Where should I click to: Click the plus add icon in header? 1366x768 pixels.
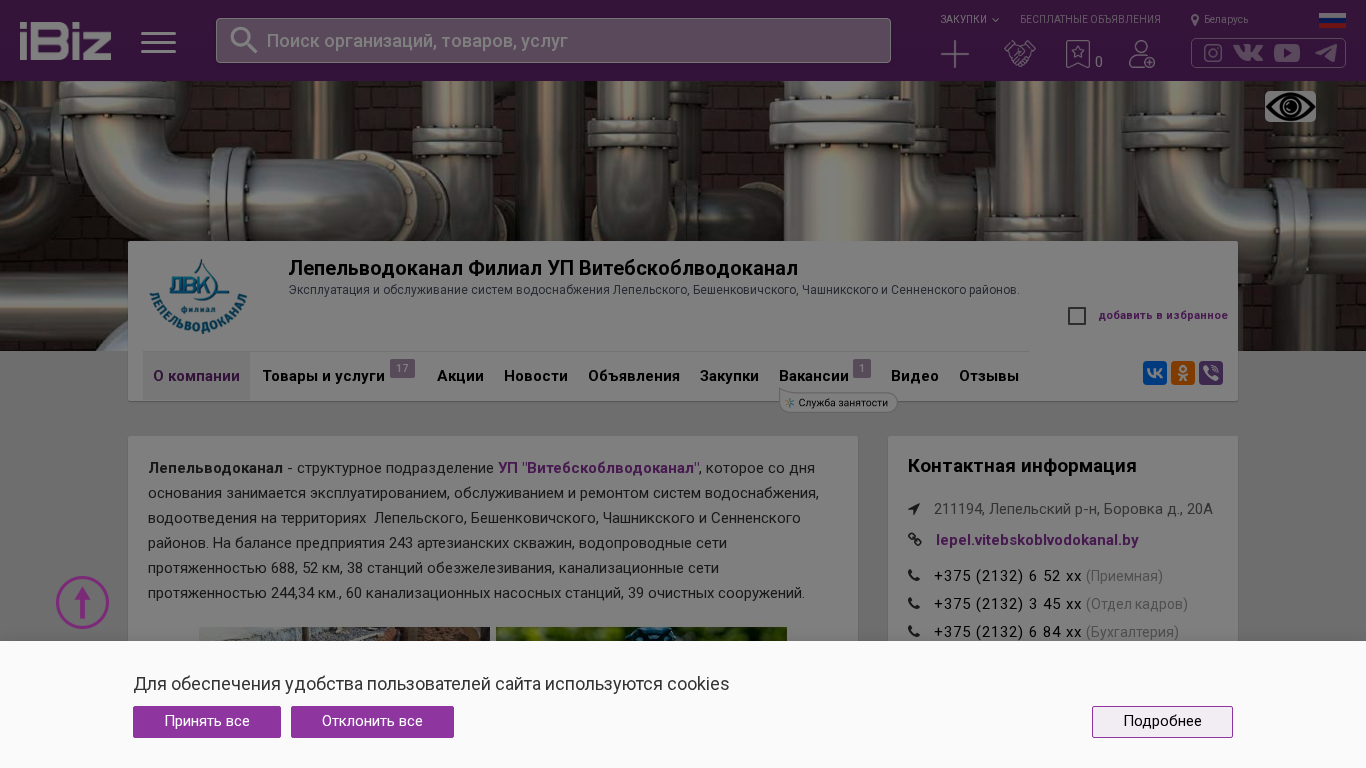pos(955,54)
